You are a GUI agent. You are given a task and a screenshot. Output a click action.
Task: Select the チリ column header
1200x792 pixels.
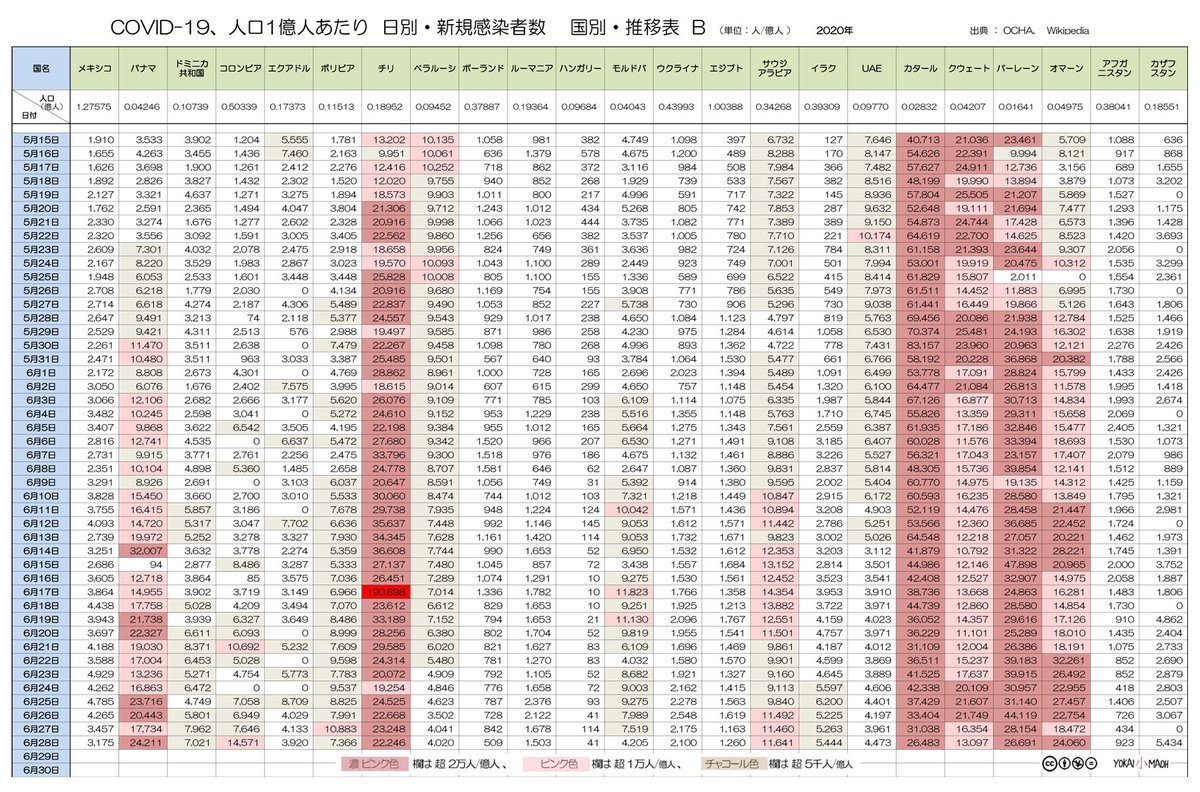(x=385, y=68)
